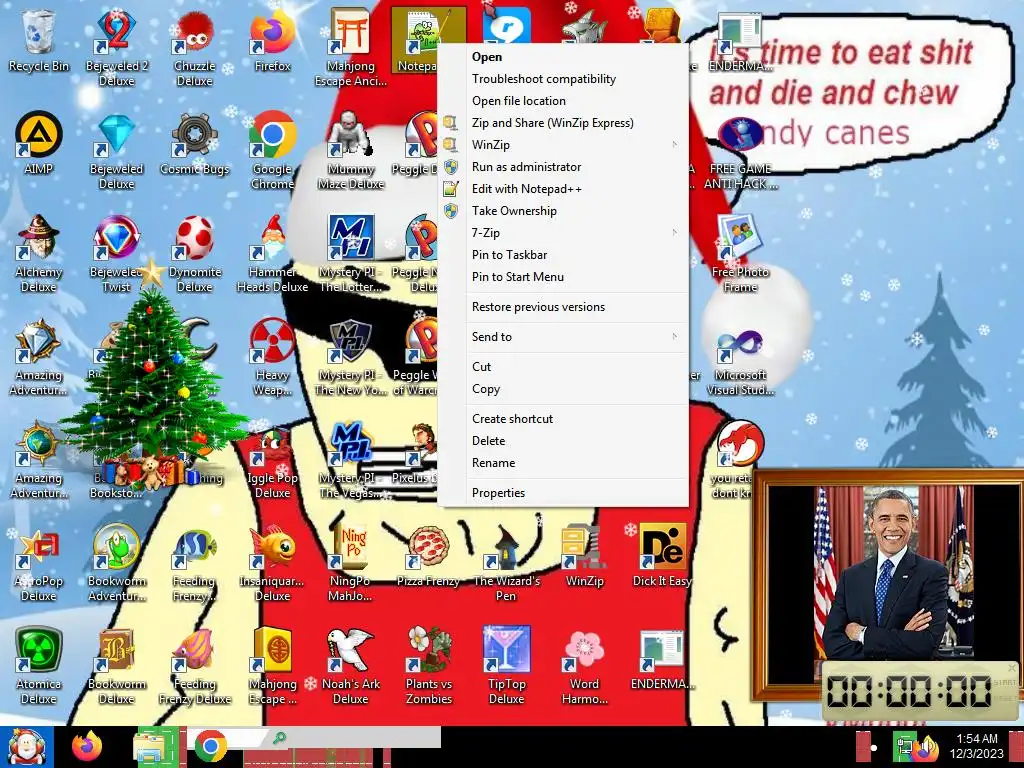This screenshot has height=768, width=1024.
Task: Choose Zip and Share (WinZip Express)
Action: coord(563,123)
